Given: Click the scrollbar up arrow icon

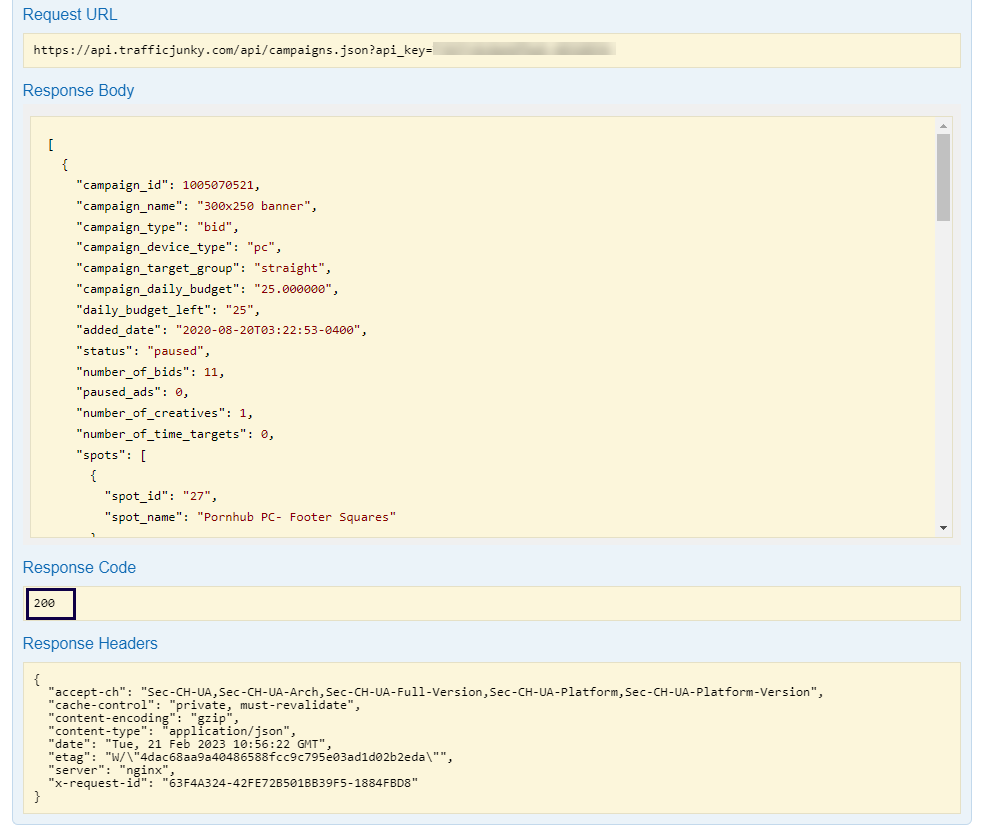Looking at the screenshot, I should [x=941, y=125].
